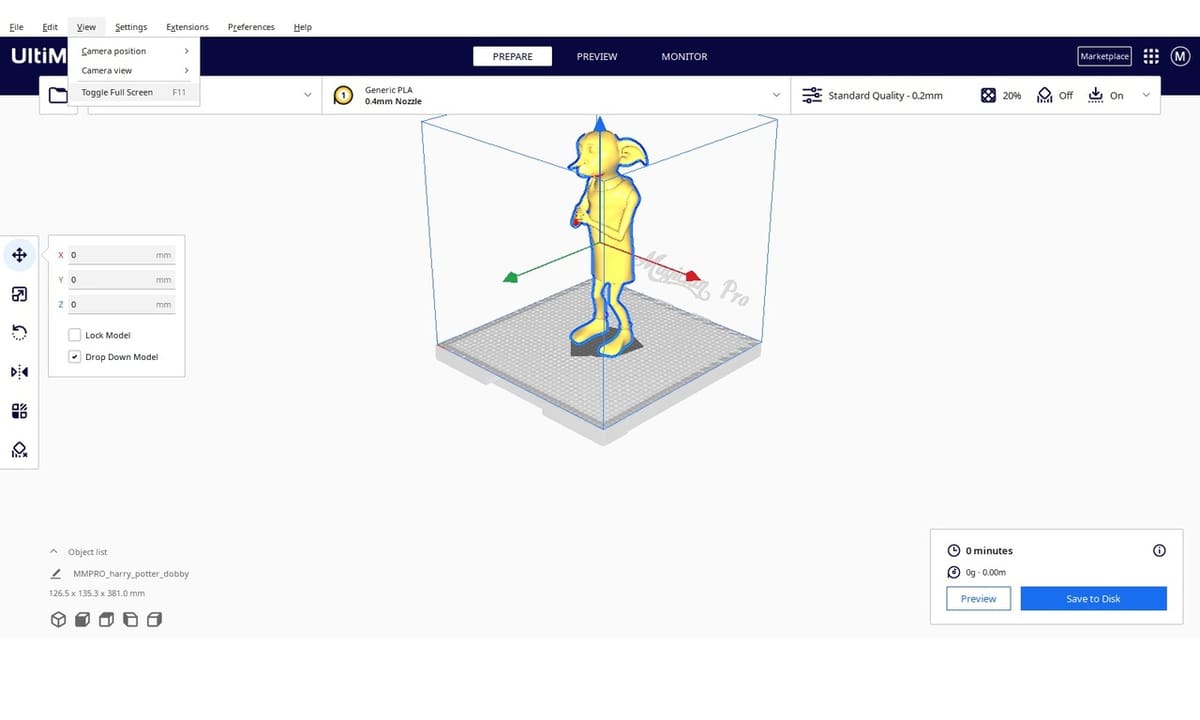Click Save to Disk button

pyautogui.click(x=1093, y=598)
